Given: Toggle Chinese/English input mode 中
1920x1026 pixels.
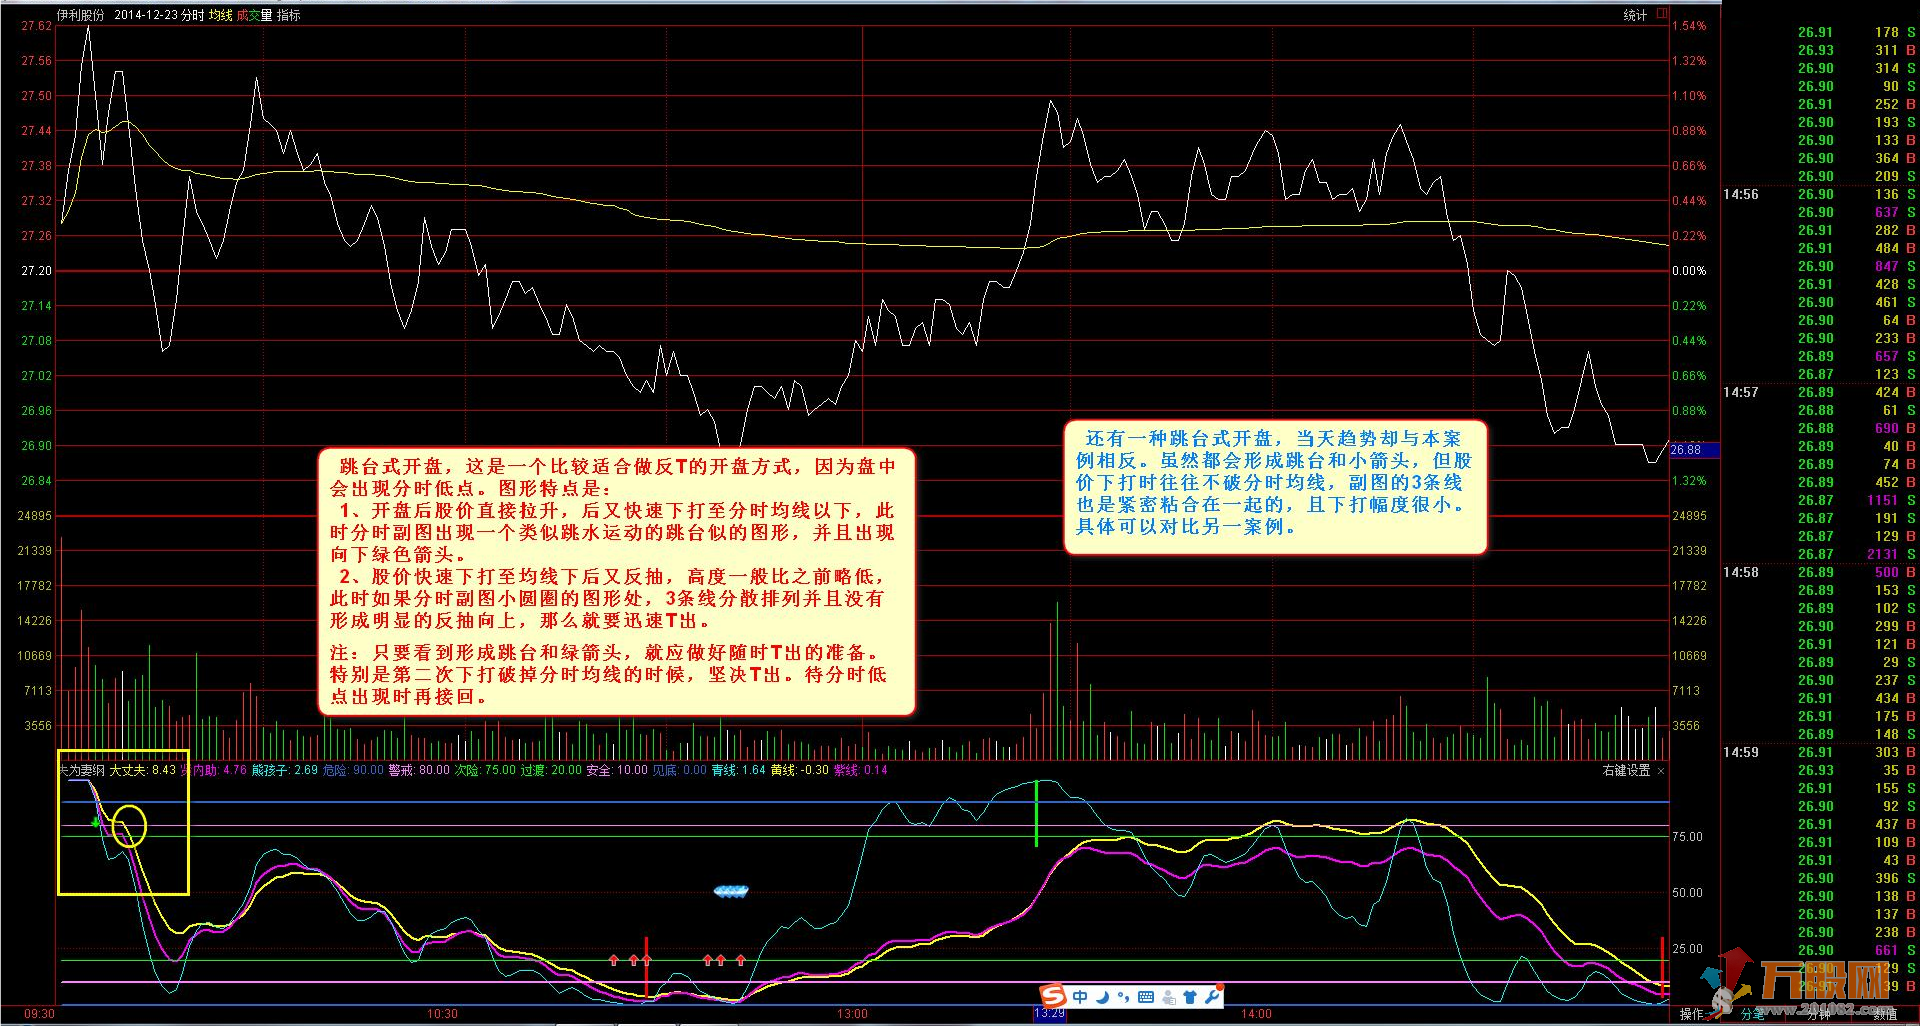Looking at the screenshot, I should click(x=1080, y=996).
